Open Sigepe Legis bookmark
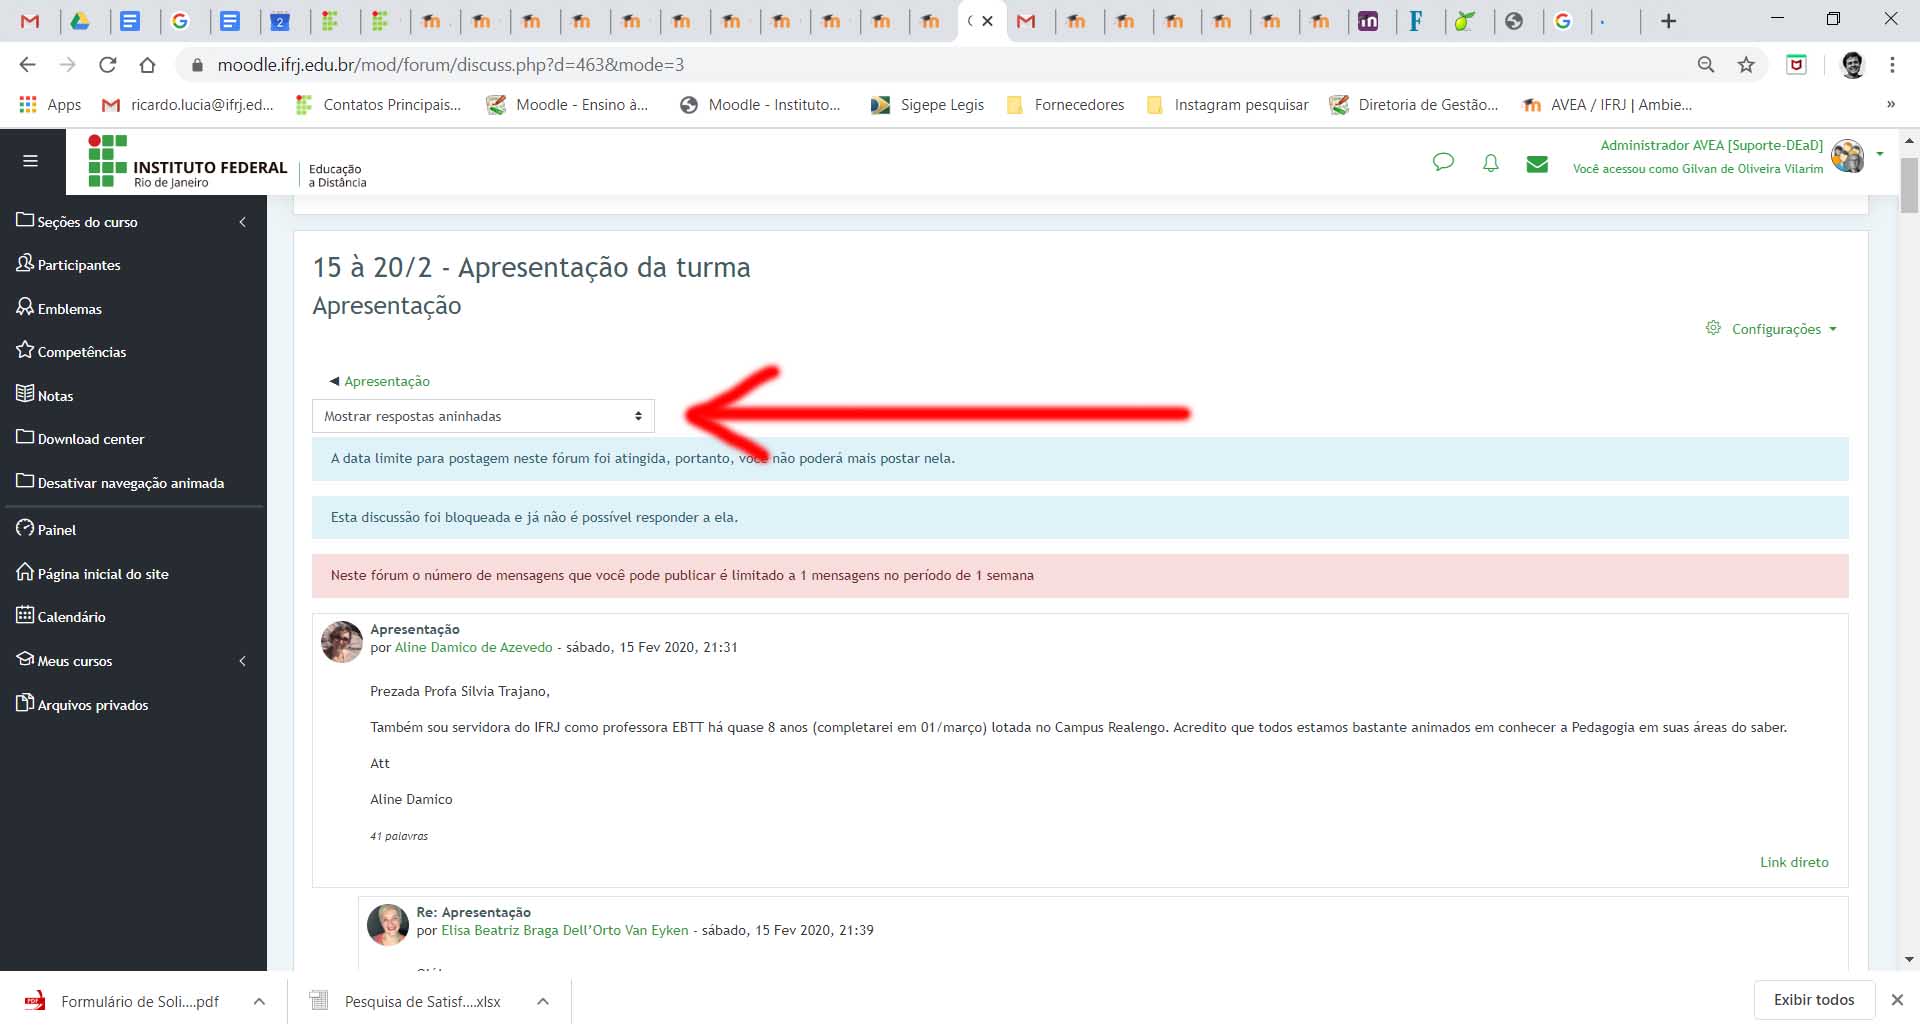The image size is (1920, 1030). (927, 105)
